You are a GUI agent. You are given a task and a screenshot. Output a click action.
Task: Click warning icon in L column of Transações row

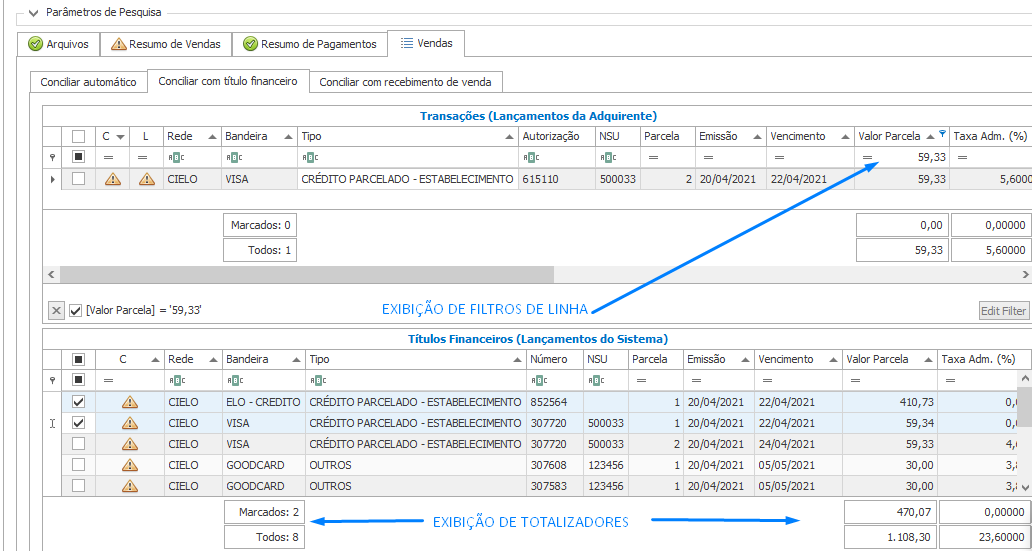[147, 179]
